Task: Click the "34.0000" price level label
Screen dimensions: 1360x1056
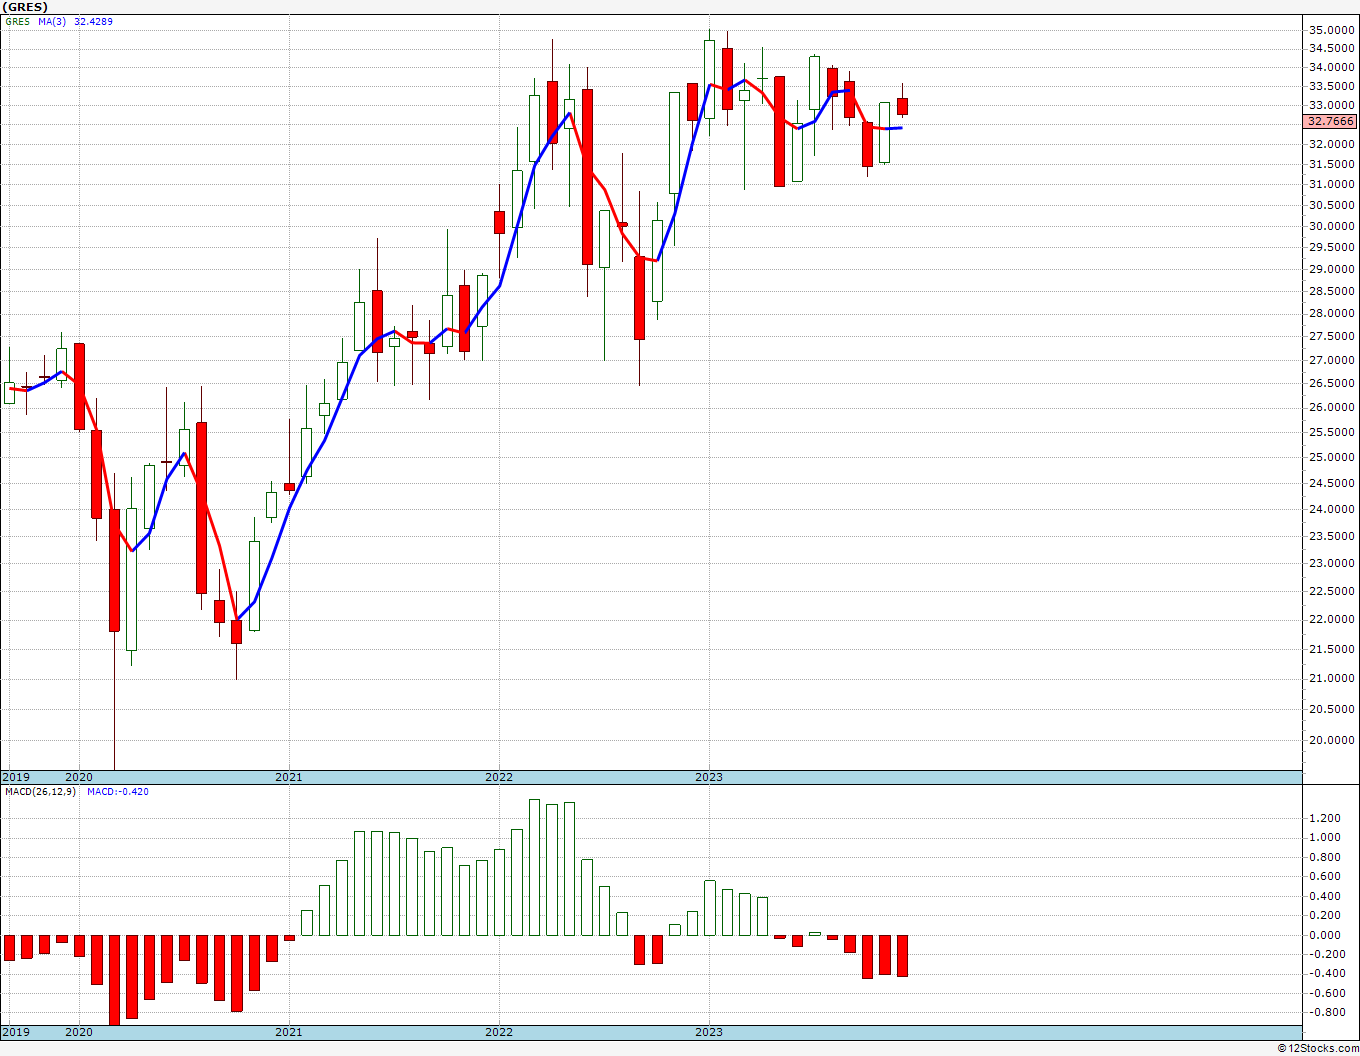Action: (x=1332, y=68)
